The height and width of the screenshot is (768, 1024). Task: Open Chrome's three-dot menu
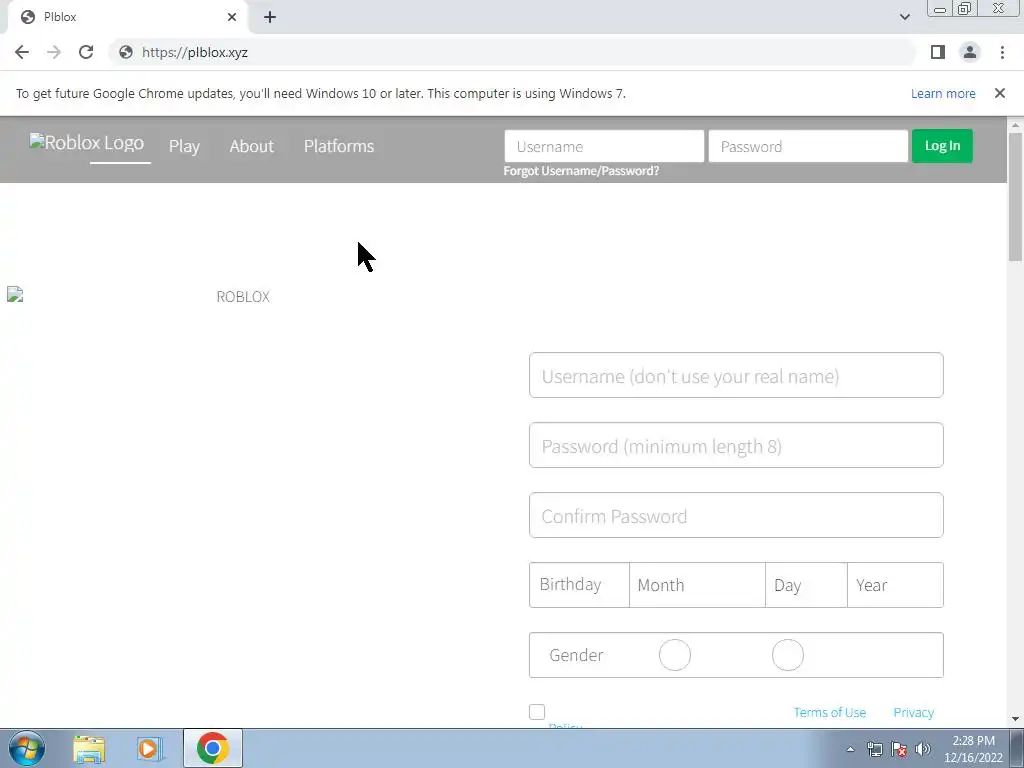(1002, 52)
